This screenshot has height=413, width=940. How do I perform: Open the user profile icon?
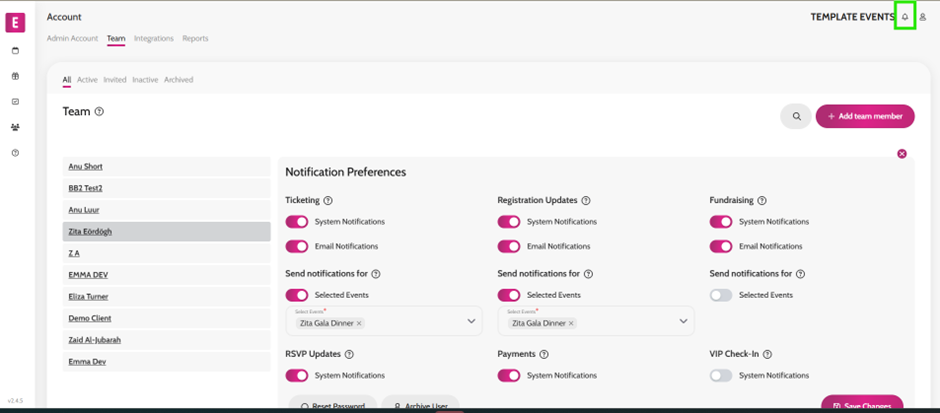point(923,17)
